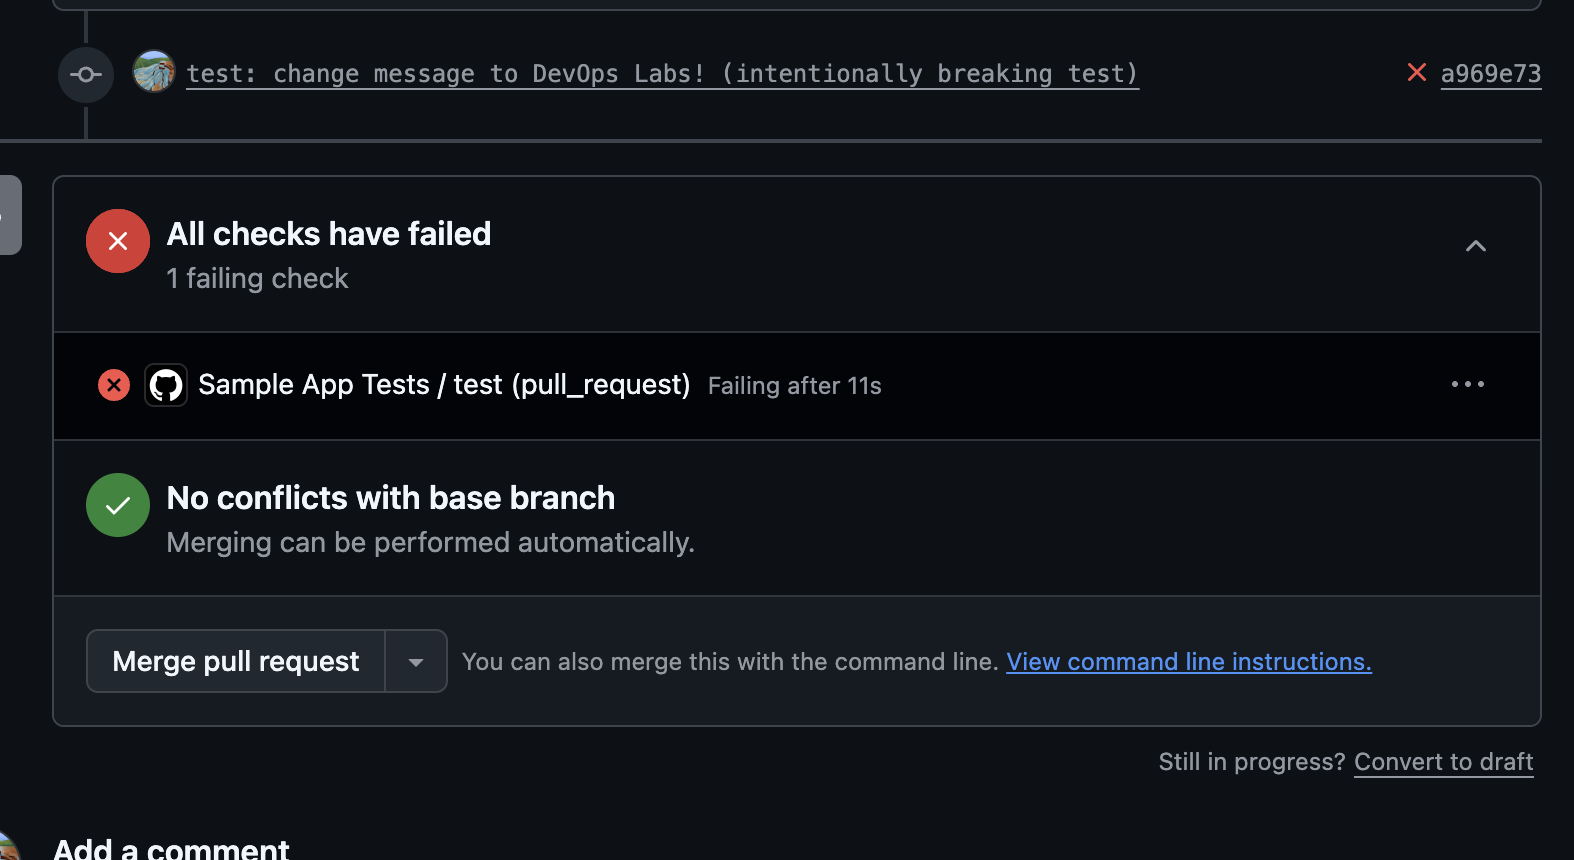Open the merge method dropdown arrow
Screen dimensions: 1574x860
[x=416, y=661]
